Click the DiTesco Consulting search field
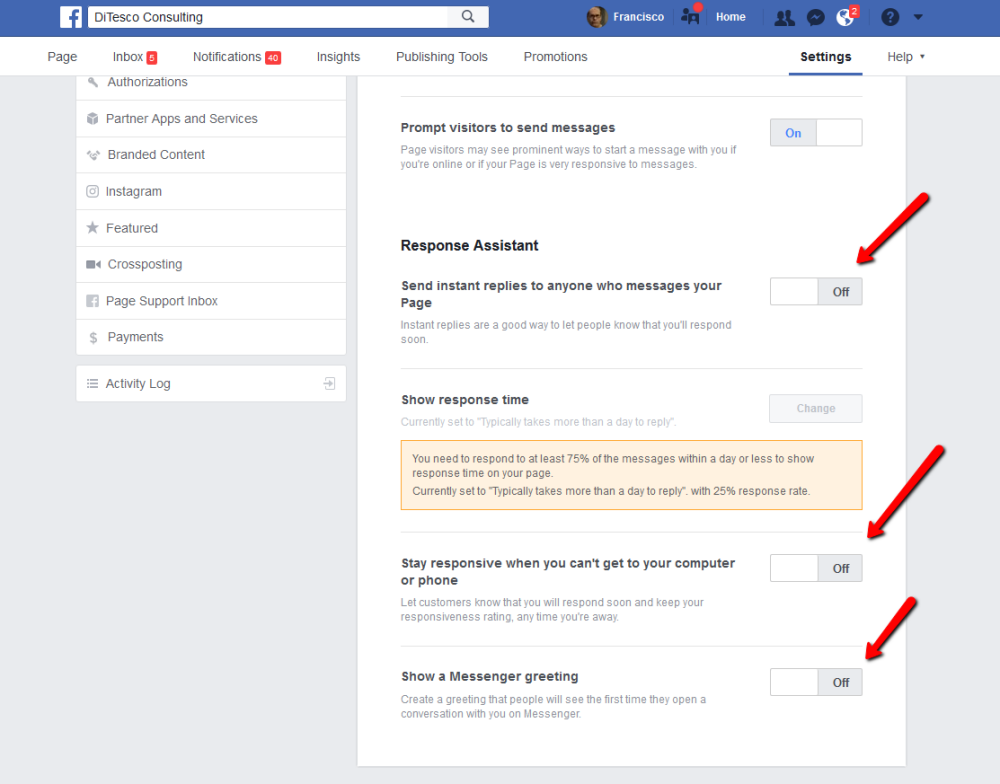 click(x=268, y=17)
